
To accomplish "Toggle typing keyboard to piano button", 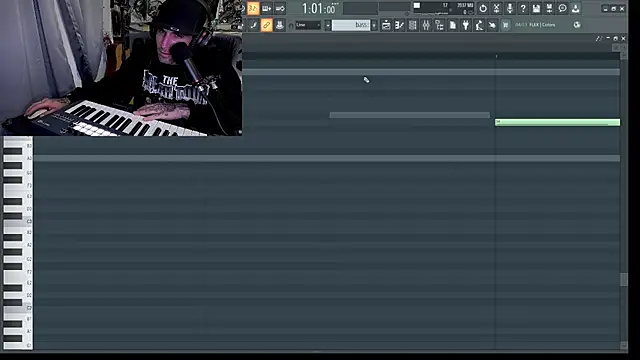I will pos(280,25).
